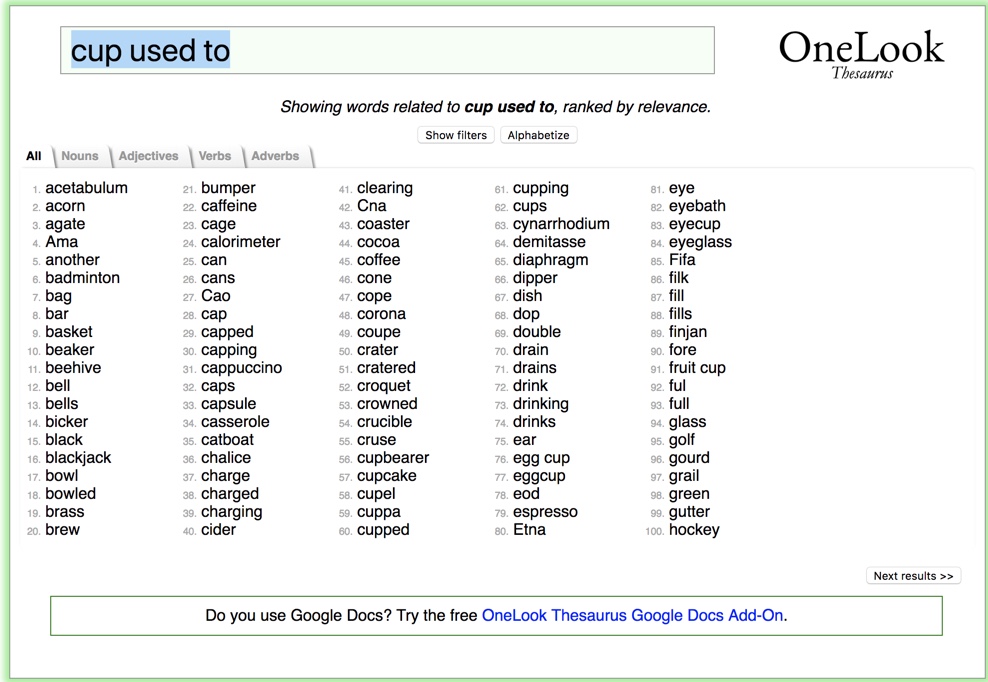This screenshot has height=682, width=988.
Task: Click the word 'cupping'
Action: tap(541, 188)
